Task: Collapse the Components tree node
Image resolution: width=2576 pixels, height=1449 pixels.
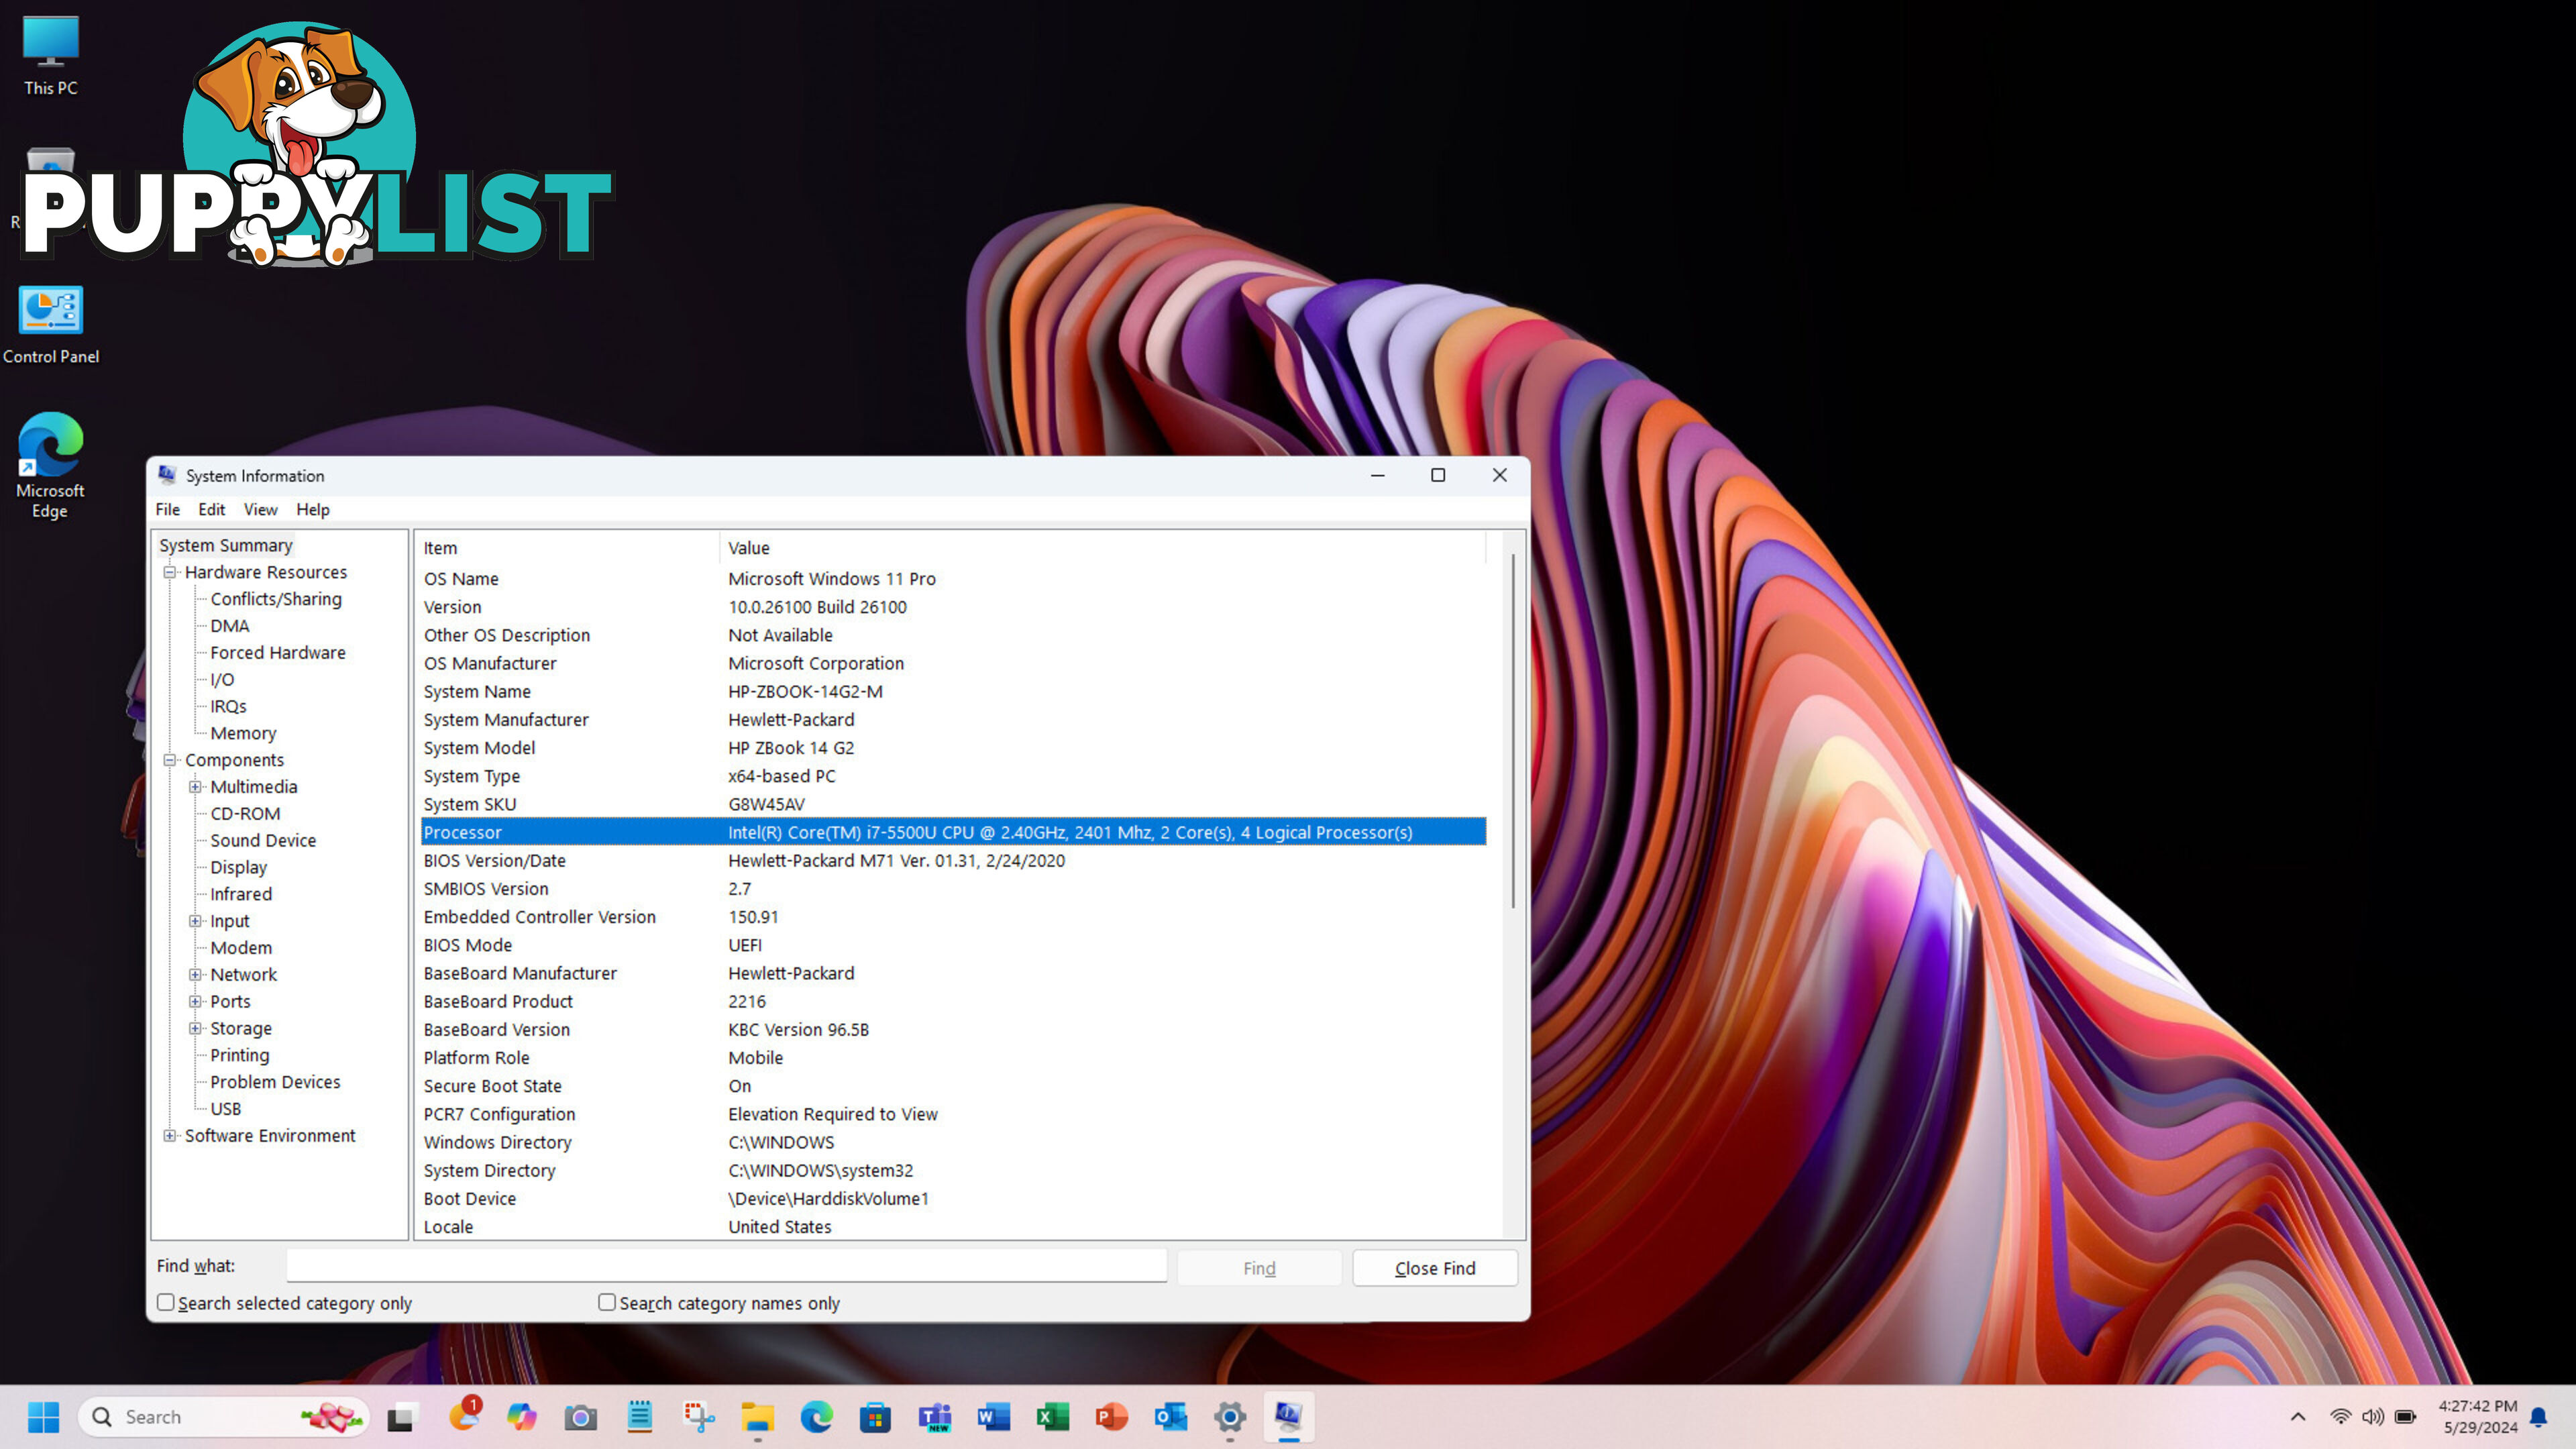Action: point(170,760)
